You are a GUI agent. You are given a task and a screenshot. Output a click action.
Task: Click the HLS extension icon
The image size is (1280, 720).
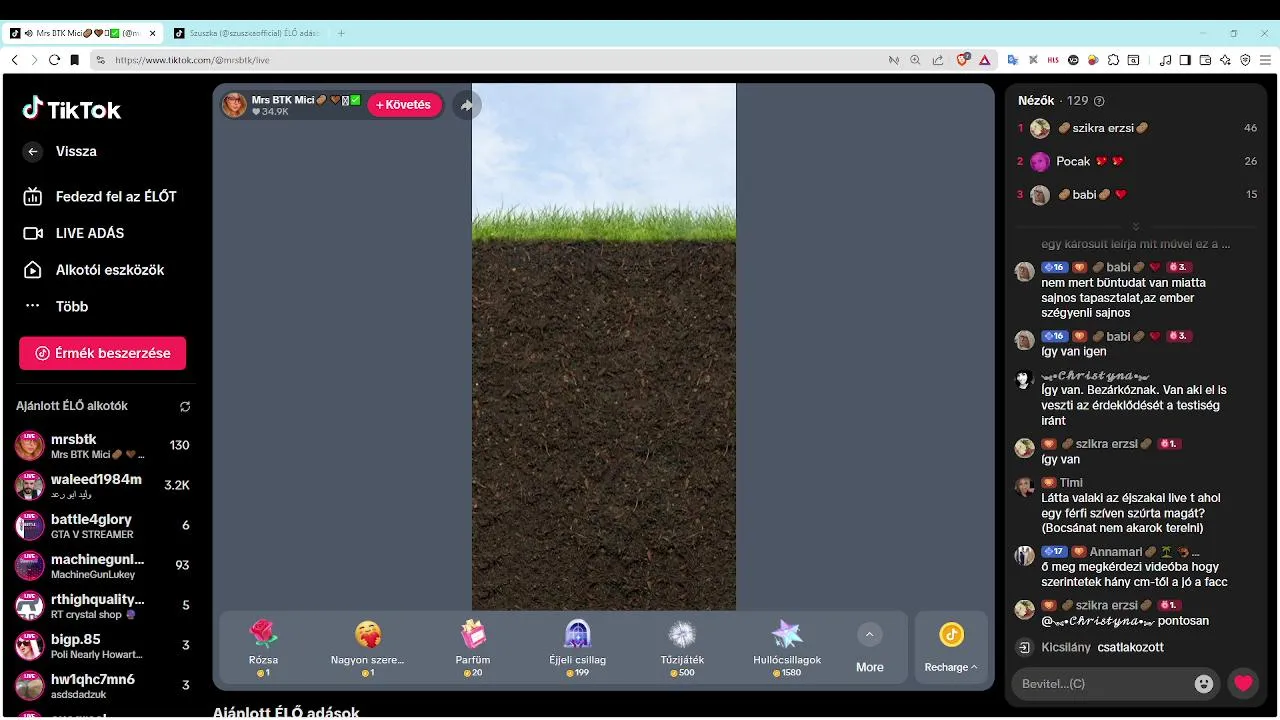click(1053, 60)
